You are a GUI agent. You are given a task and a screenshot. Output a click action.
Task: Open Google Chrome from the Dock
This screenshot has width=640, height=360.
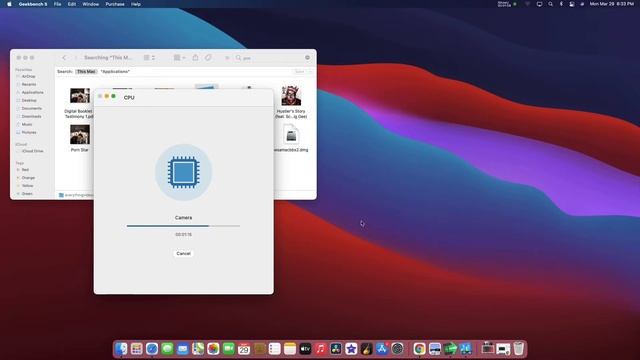[x=419, y=349]
